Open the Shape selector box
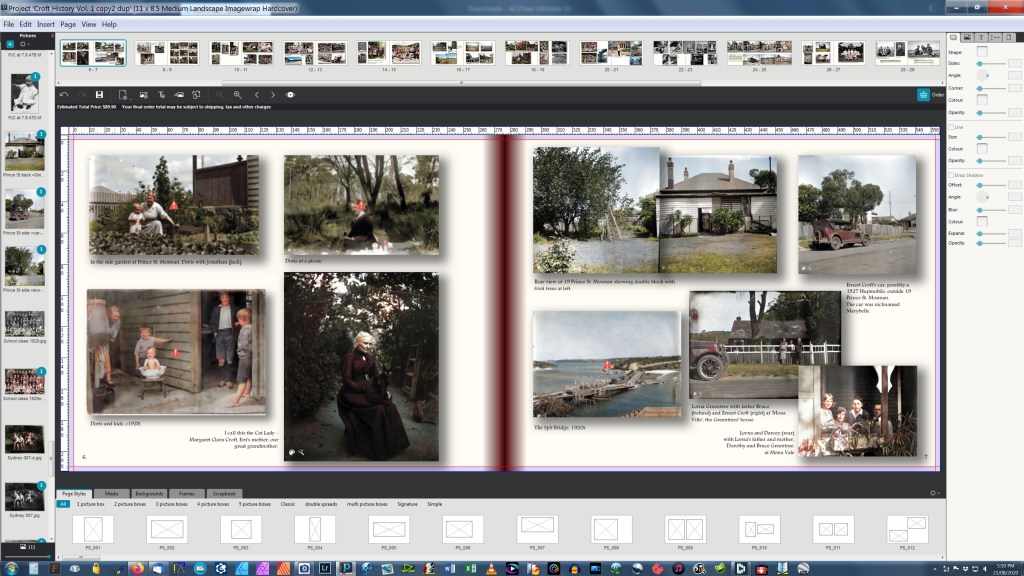1024x576 pixels. pyautogui.click(x=982, y=51)
